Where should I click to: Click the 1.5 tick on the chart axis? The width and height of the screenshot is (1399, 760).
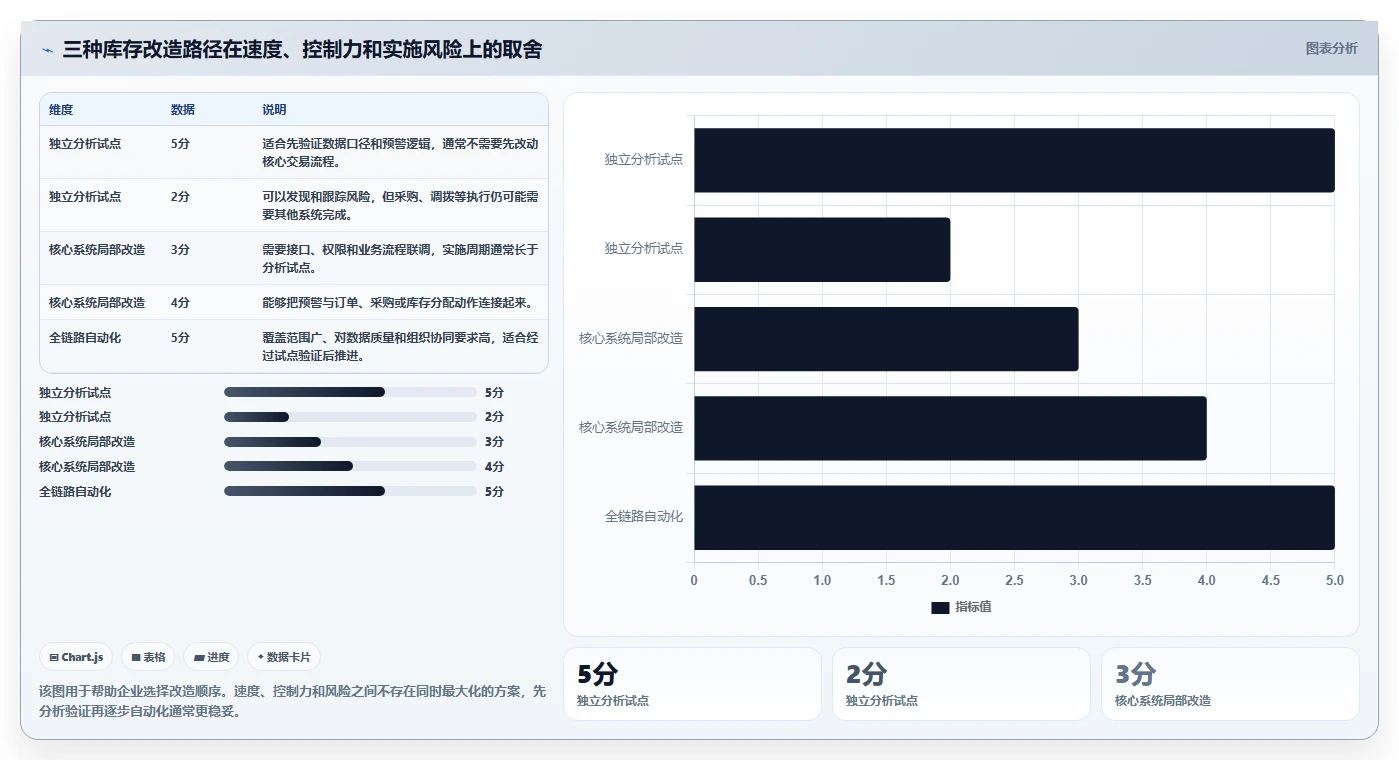pyautogui.click(x=886, y=580)
